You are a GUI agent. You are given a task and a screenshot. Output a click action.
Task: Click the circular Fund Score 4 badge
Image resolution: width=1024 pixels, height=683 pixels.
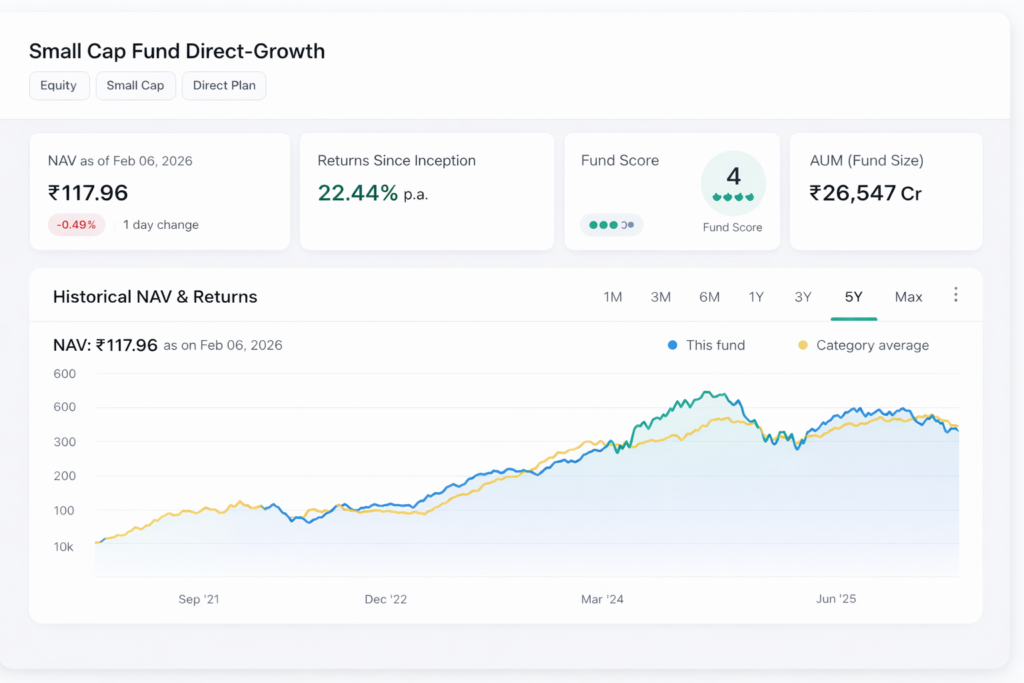pos(733,183)
